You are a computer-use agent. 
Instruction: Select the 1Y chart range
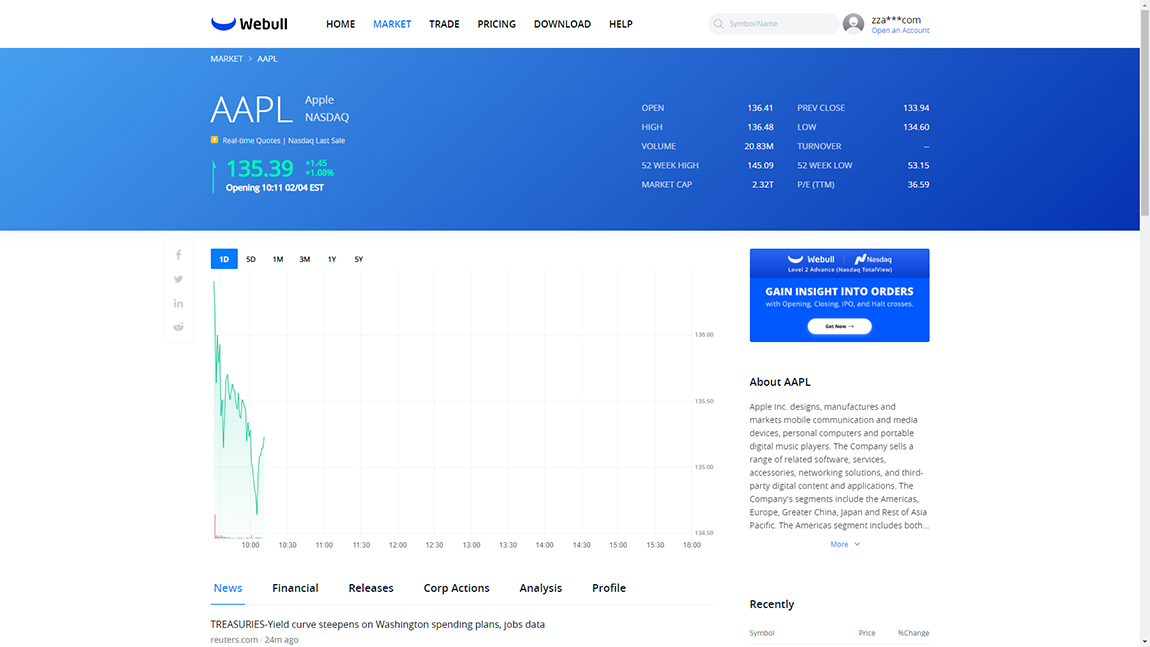coord(332,259)
